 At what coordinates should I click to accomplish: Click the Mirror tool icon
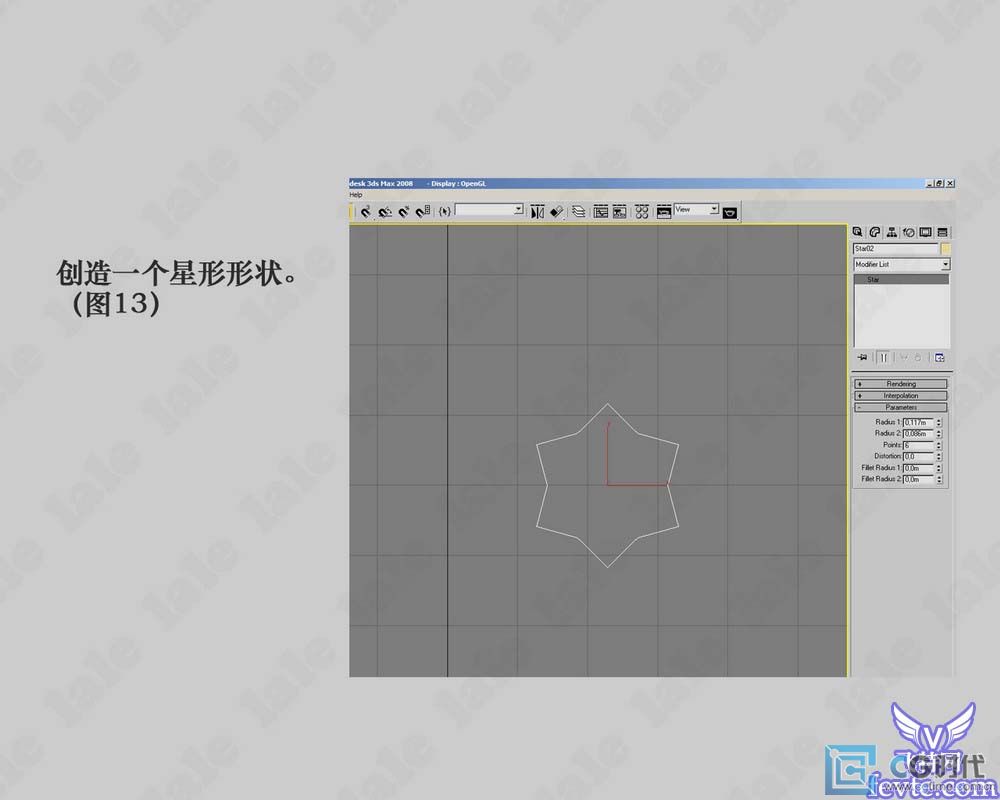tap(537, 212)
